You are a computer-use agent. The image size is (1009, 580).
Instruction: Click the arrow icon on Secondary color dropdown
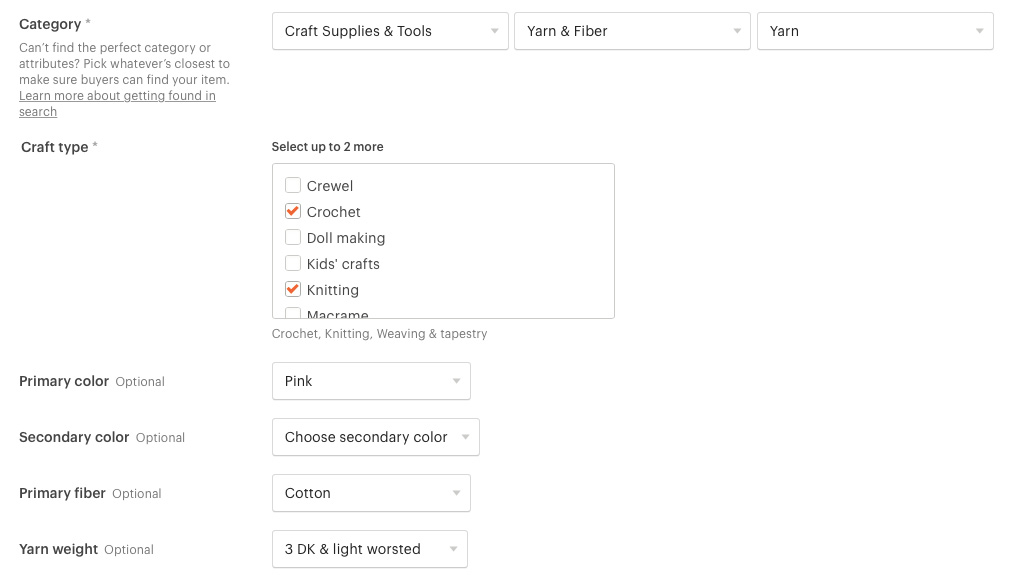465,437
